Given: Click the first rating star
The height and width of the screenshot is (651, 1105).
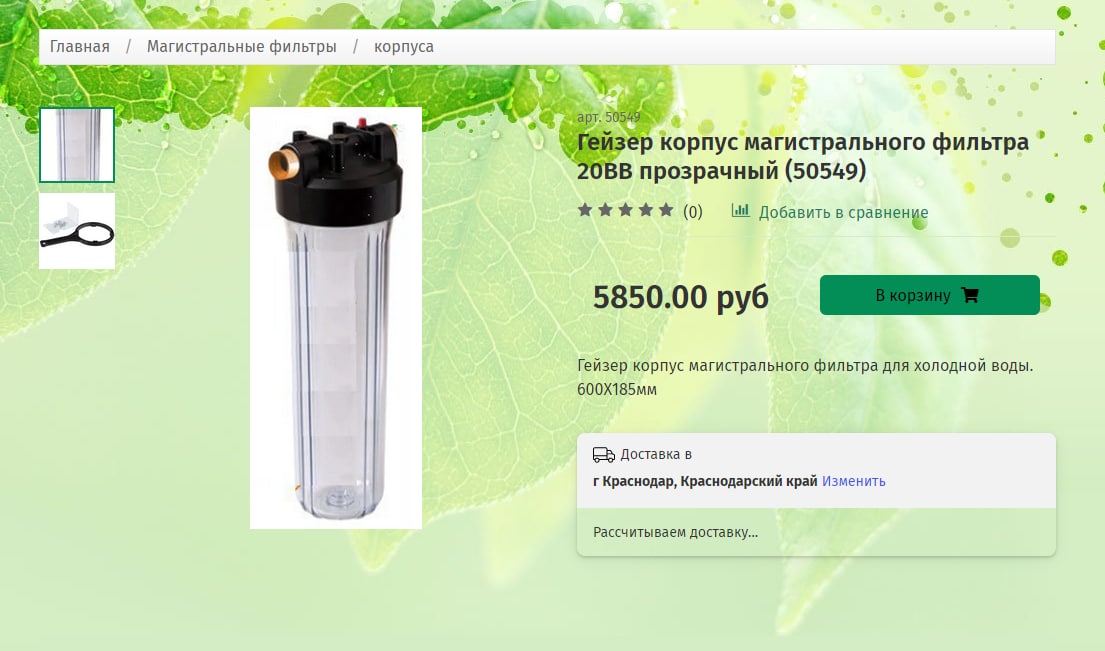Looking at the screenshot, I should (584, 209).
